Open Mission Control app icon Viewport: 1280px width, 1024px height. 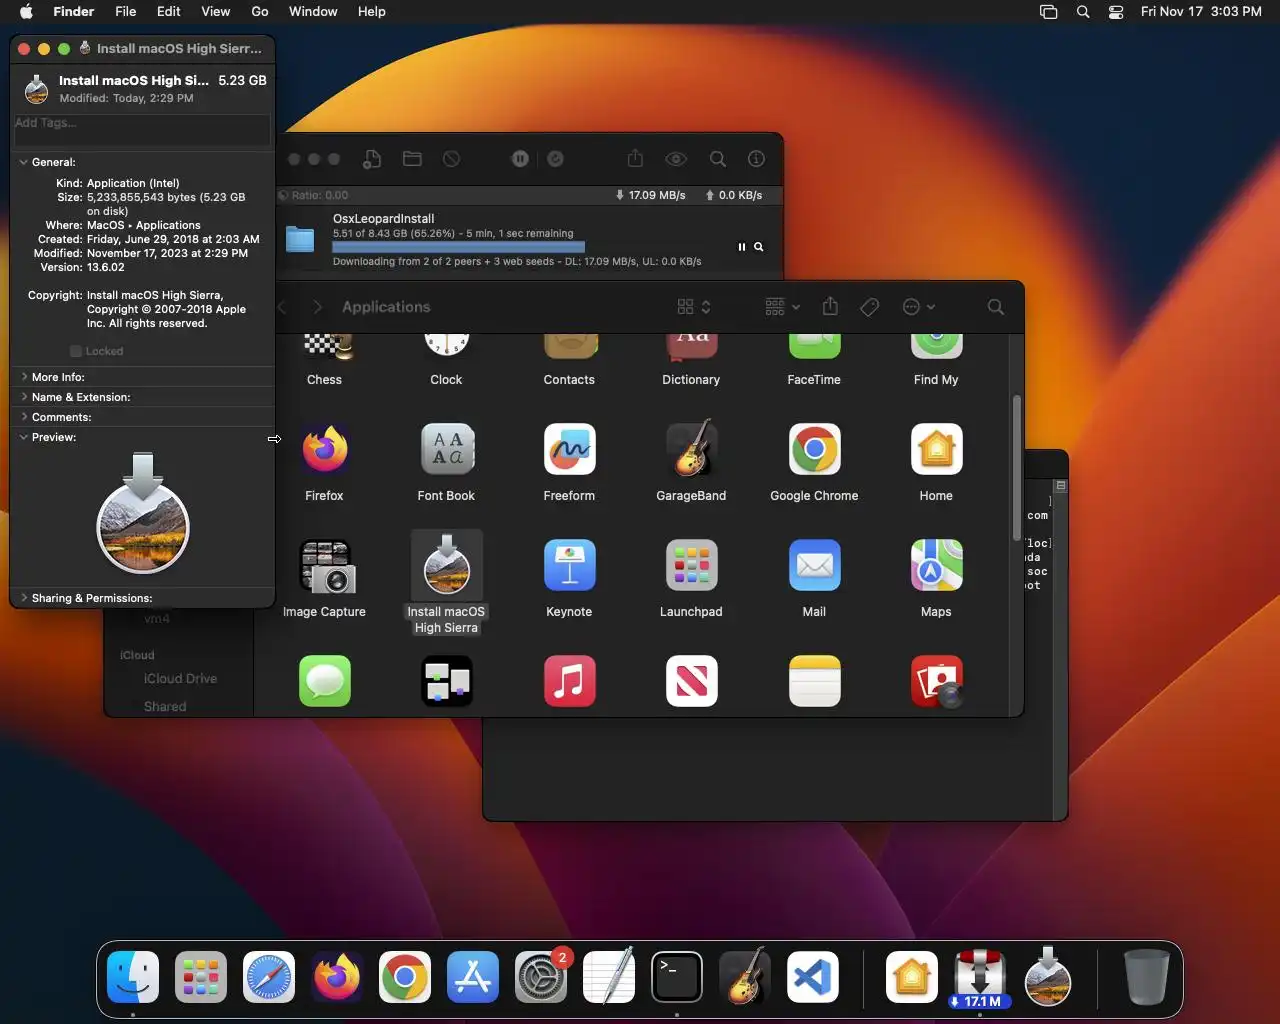447,682
